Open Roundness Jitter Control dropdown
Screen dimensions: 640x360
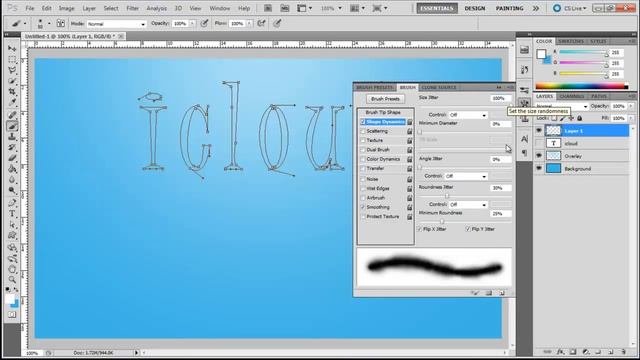coord(468,204)
